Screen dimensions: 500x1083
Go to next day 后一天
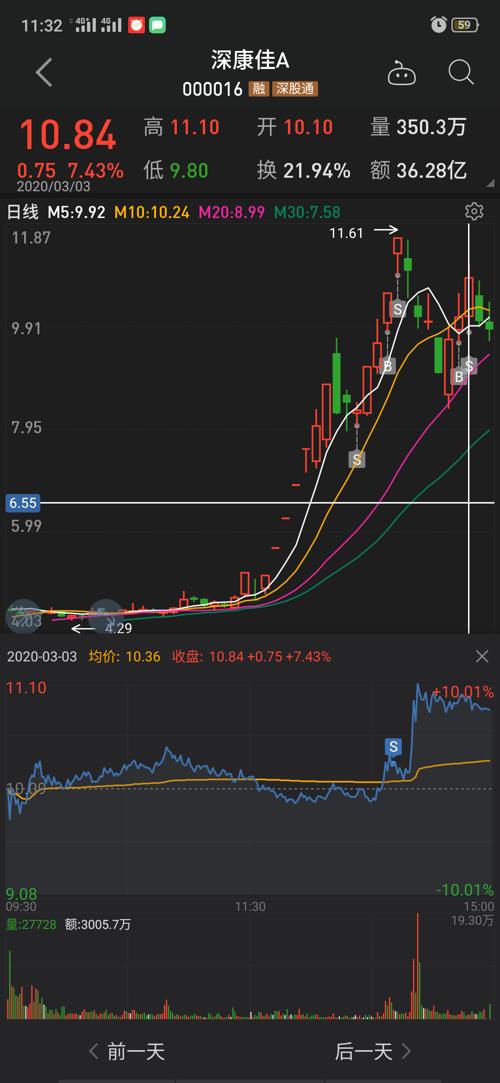tap(373, 1052)
